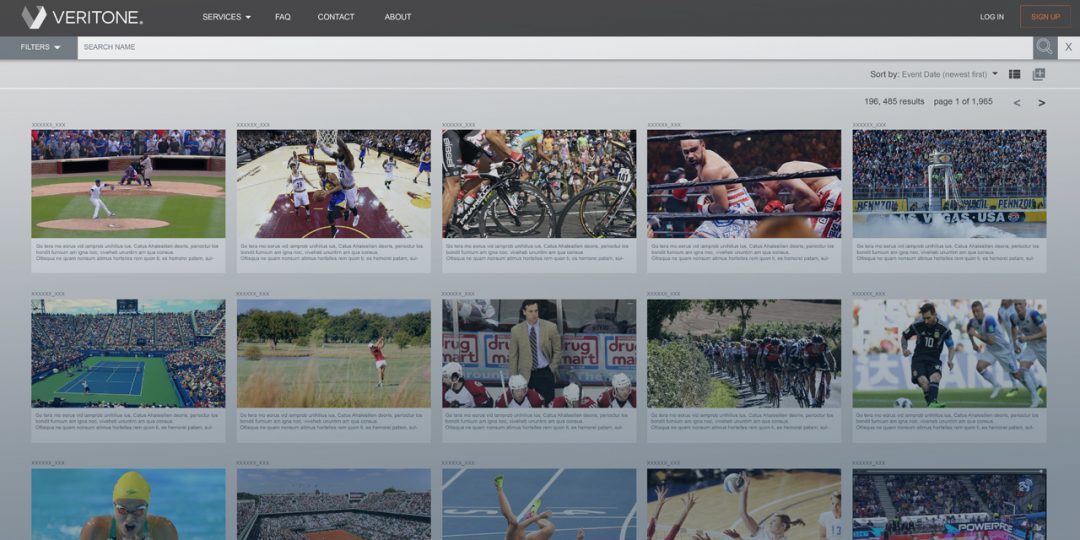This screenshot has height=540, width=1080.
Task: Open the swimmer in yellow cap thumbnail
Action: click(128, 504)
